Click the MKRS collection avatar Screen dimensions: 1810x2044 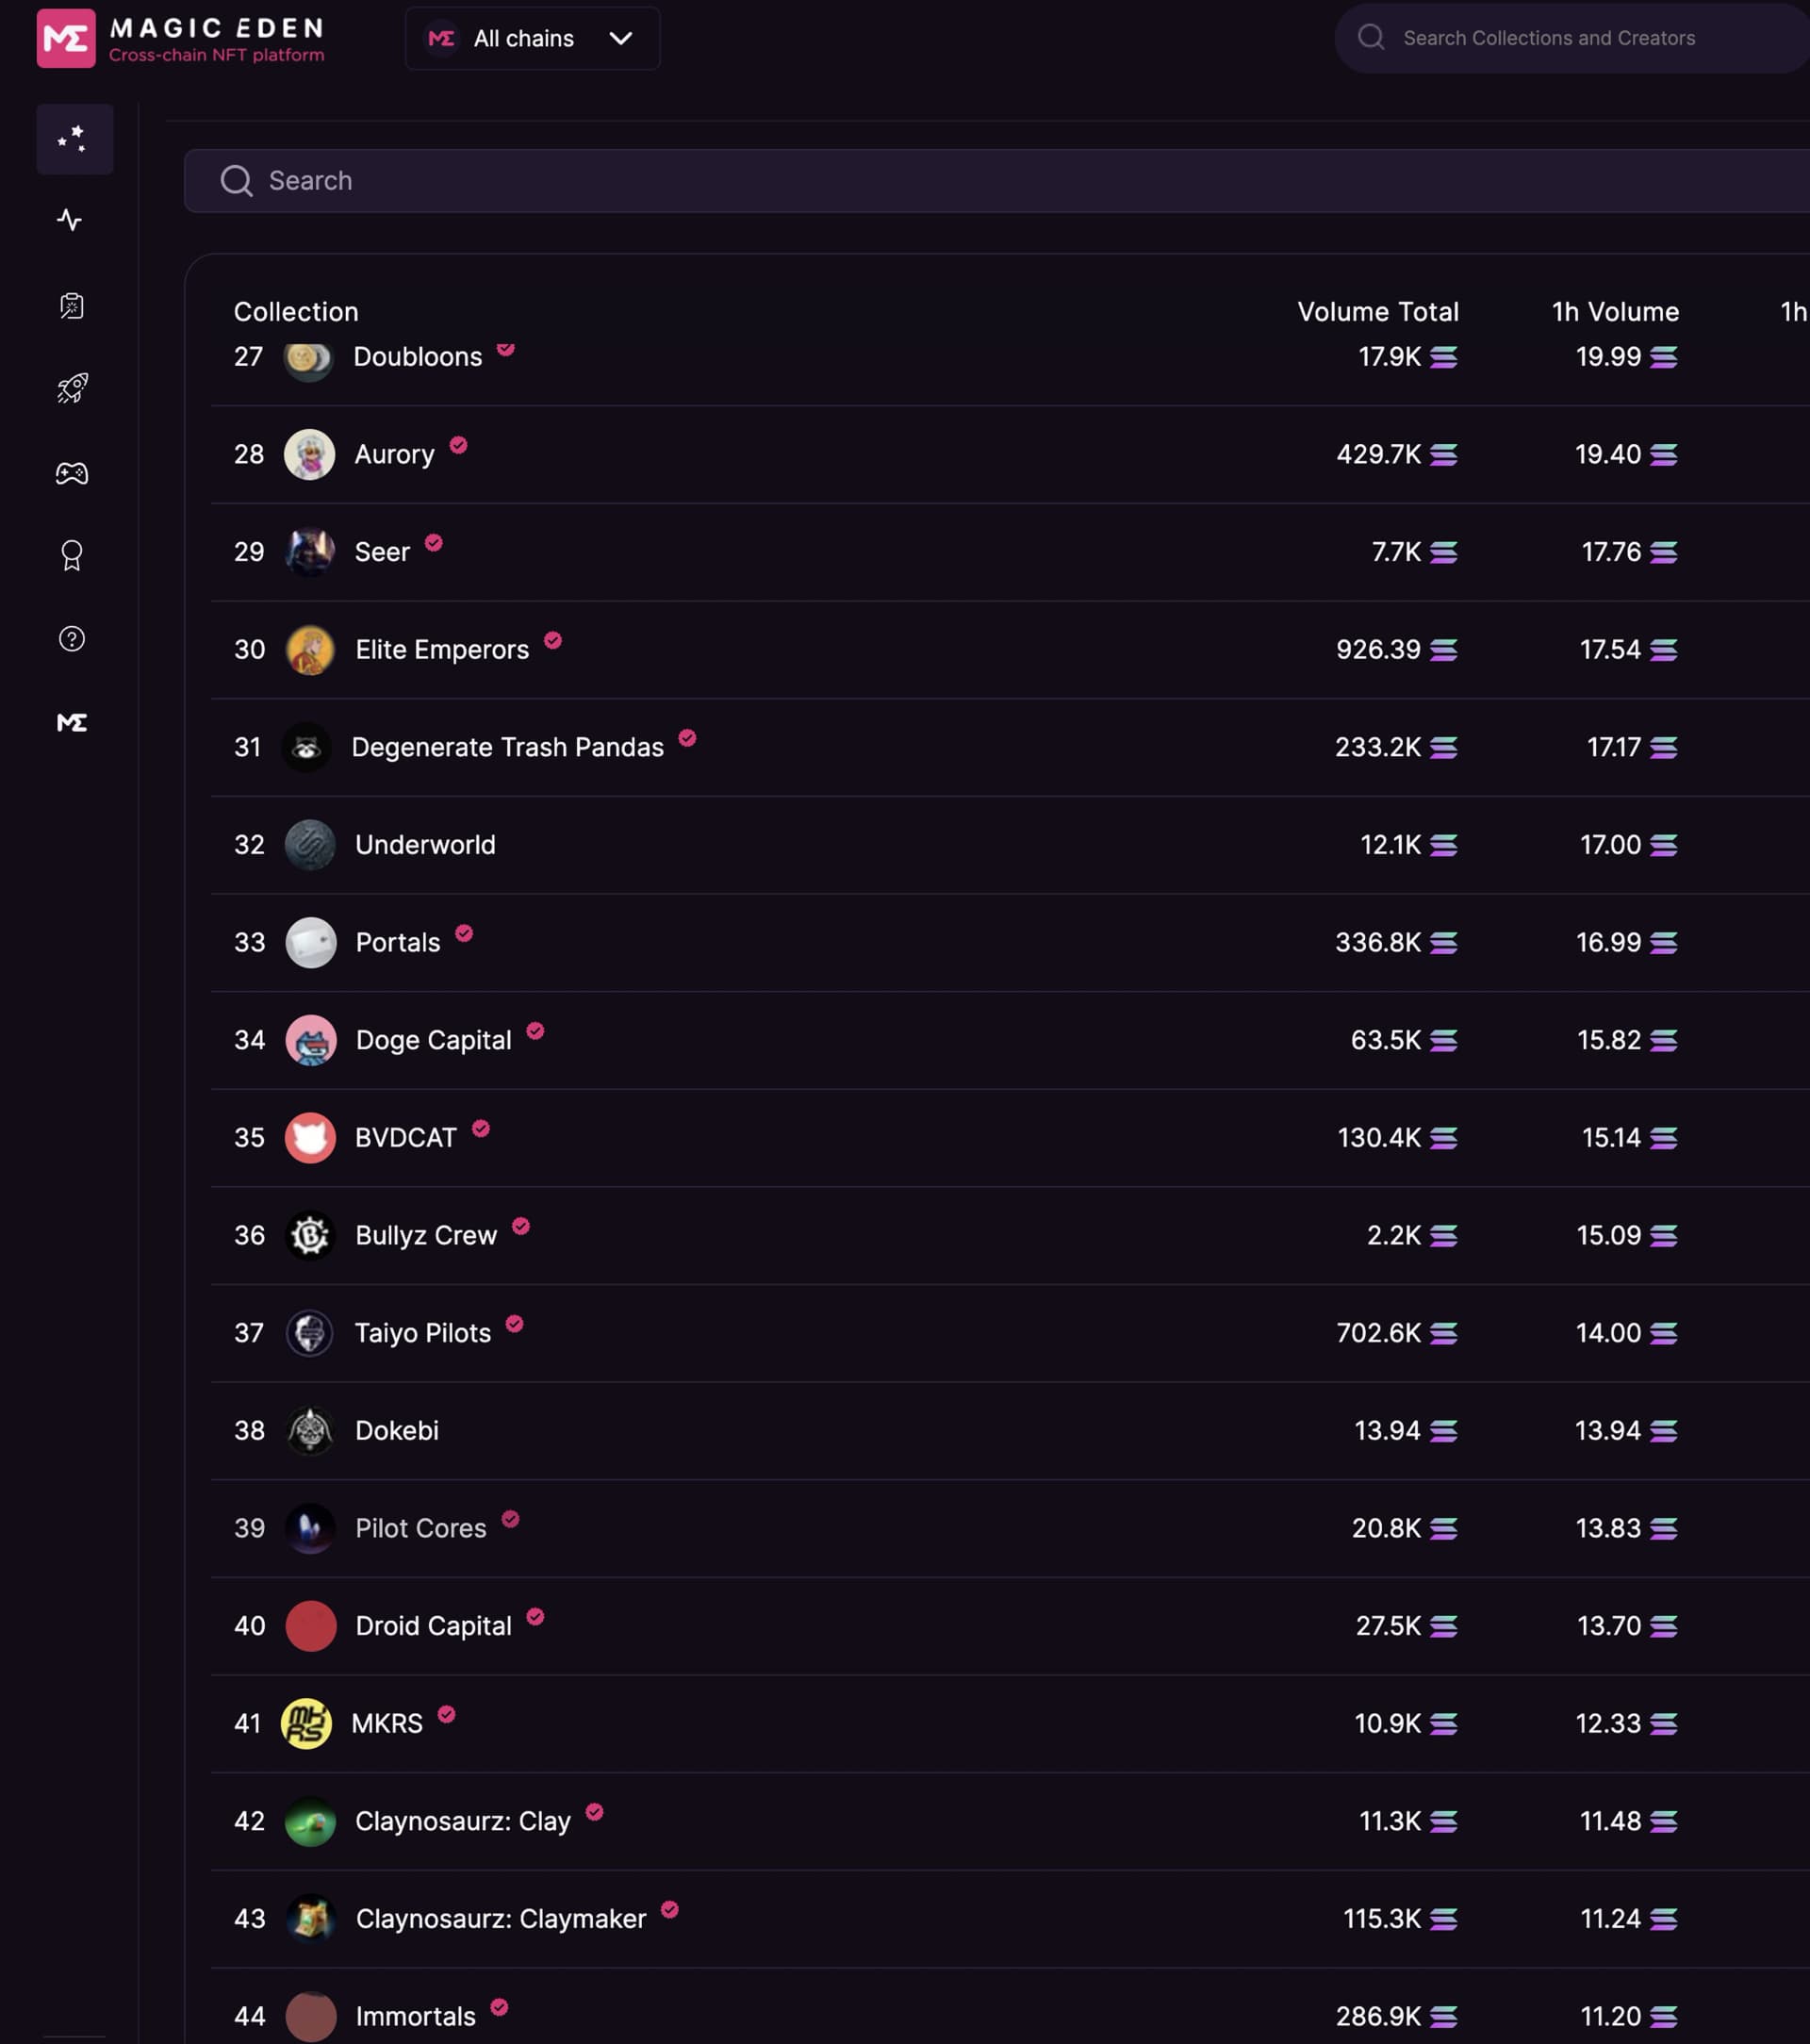point(306,1723)
